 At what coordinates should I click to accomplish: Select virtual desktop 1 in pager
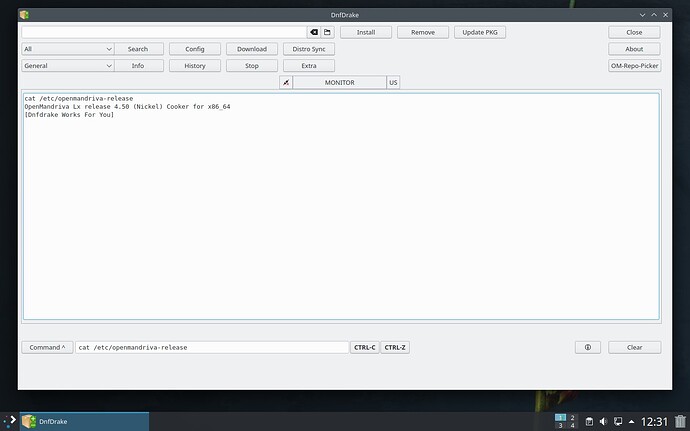pos(560,417)
